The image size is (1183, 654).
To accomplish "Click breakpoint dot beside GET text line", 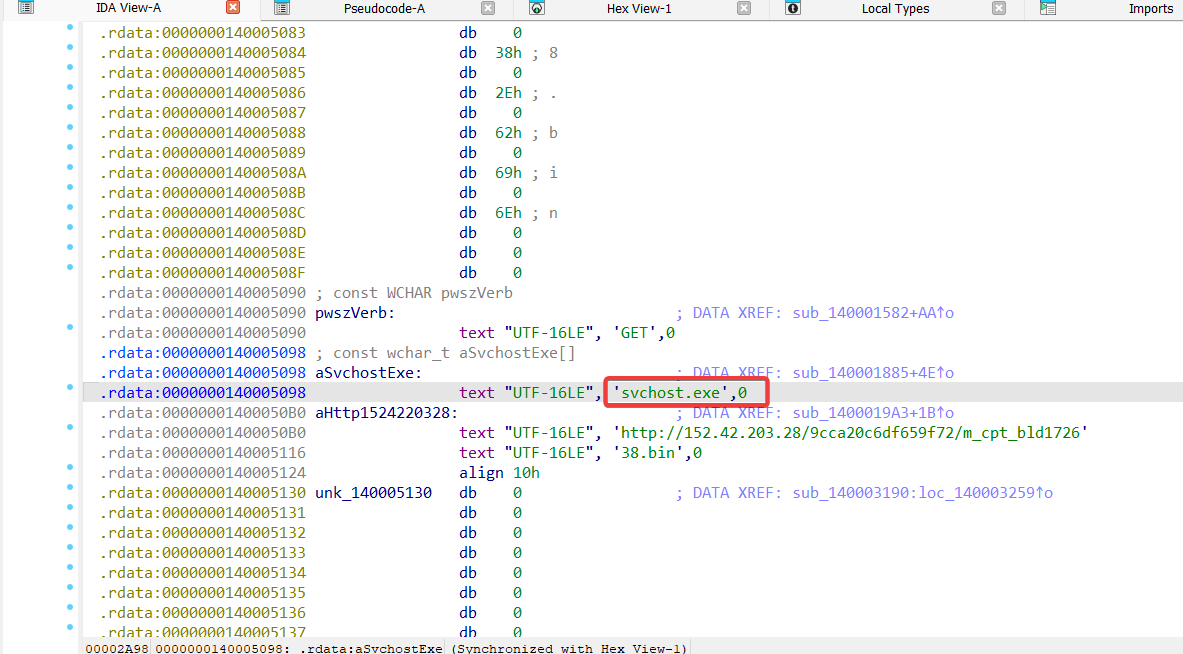I will [x=70, y=327].
